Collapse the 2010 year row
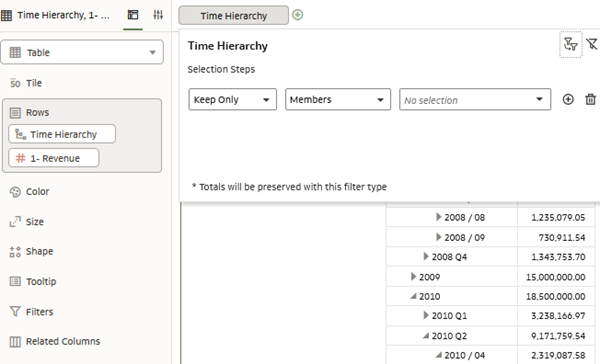 tap(413, 296)
